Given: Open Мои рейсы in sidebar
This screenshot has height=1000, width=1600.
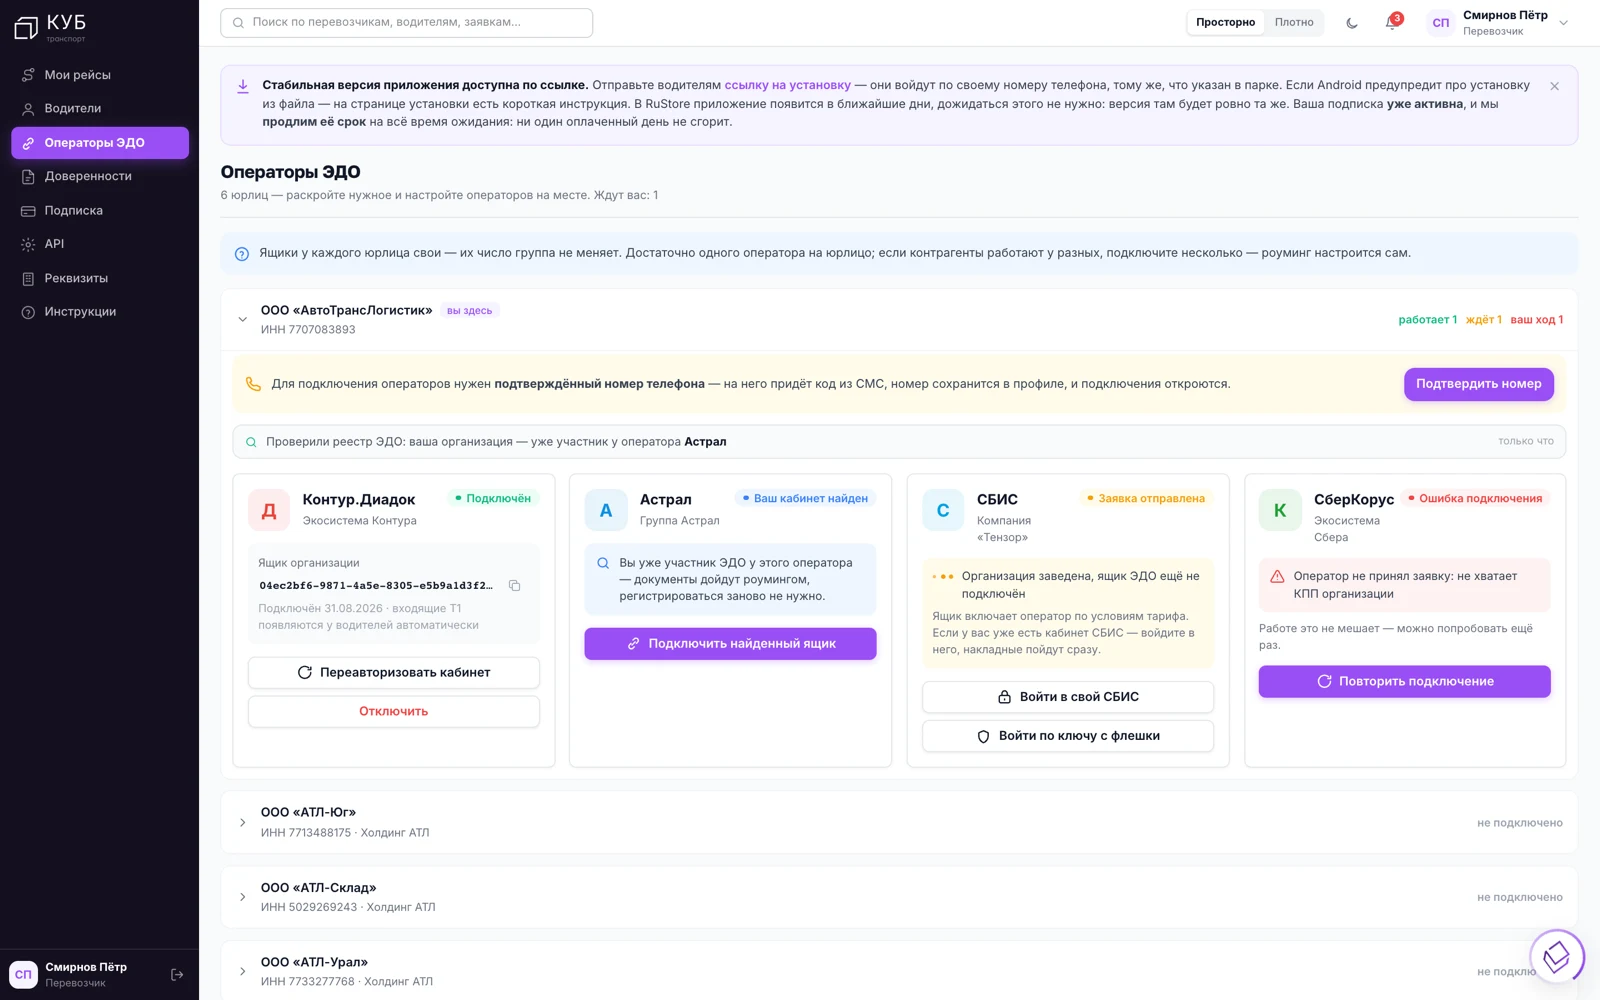Looking at the screenshot, I should point(100,75).
